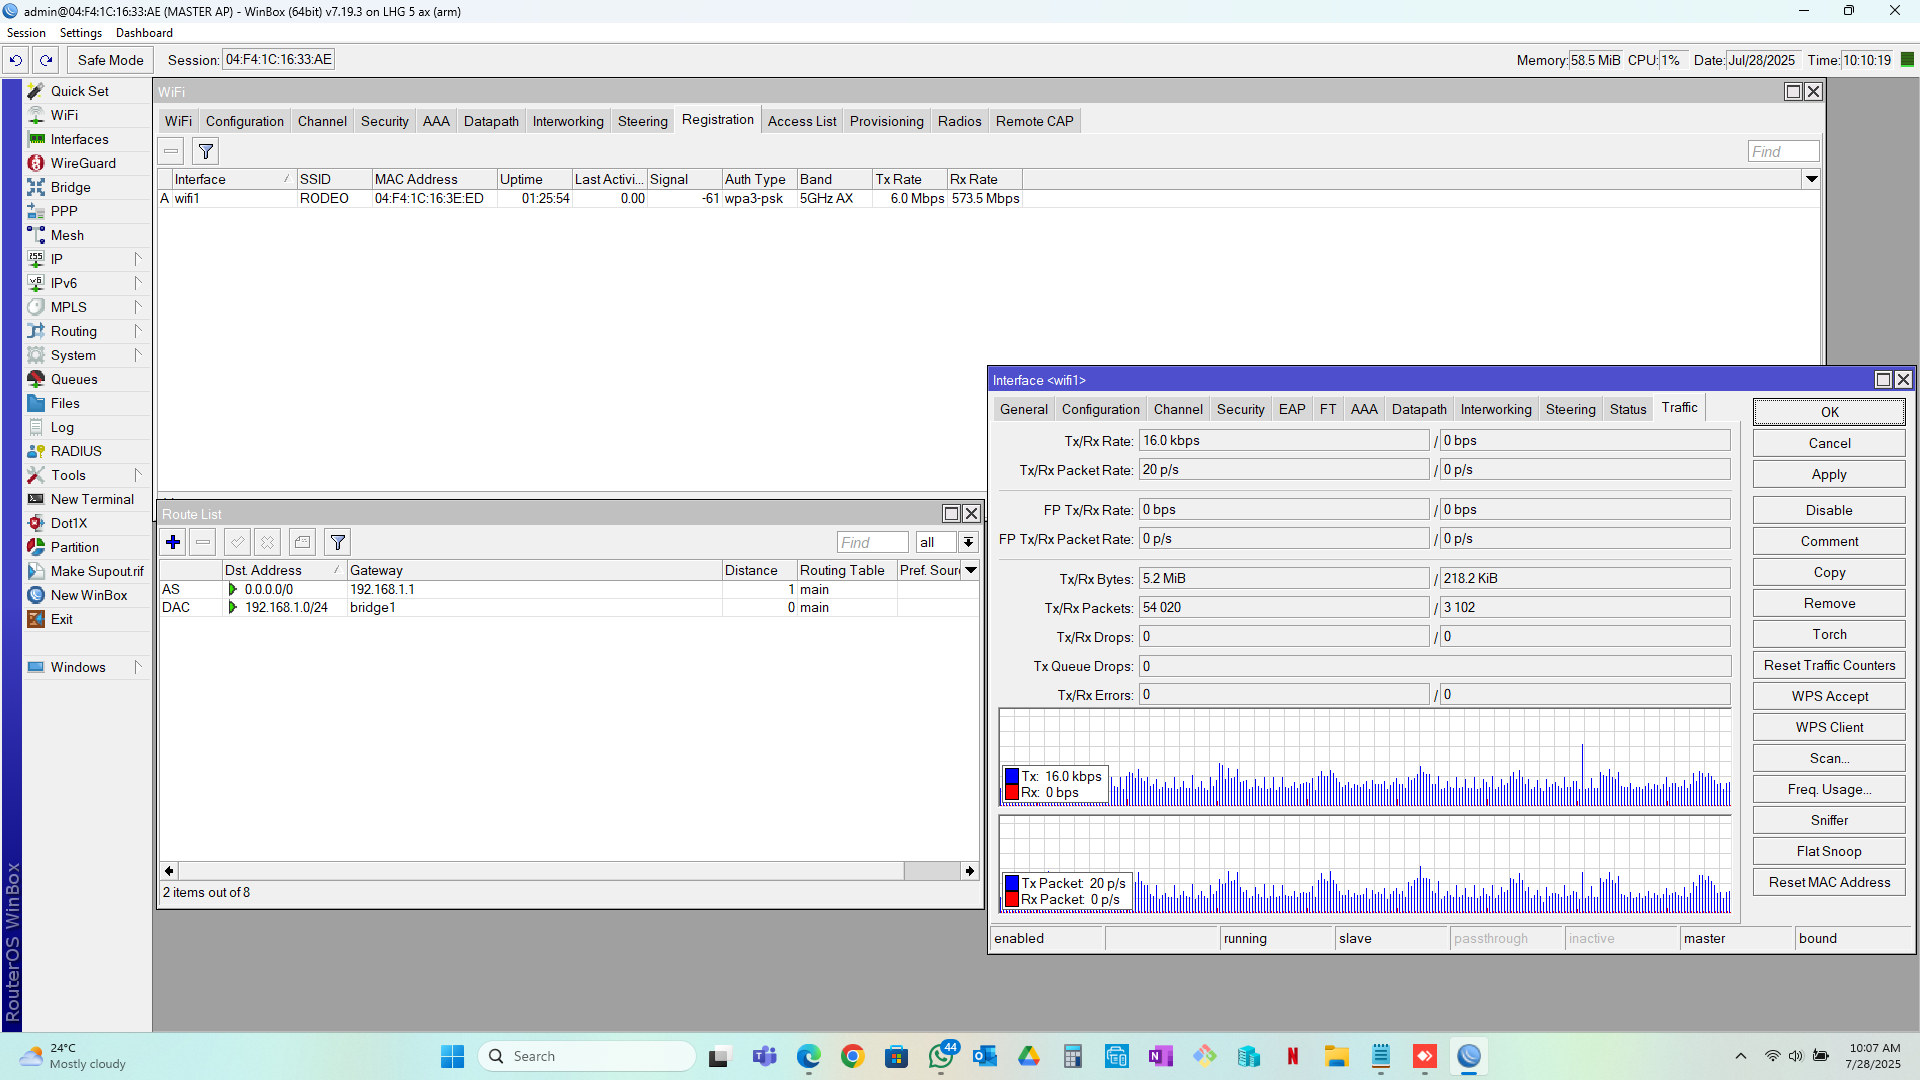Image resolution: width=1920 pixels, height=1080 pixels.
Task: Select wifi1 RODEO registration row
Action: pos(590,198)
